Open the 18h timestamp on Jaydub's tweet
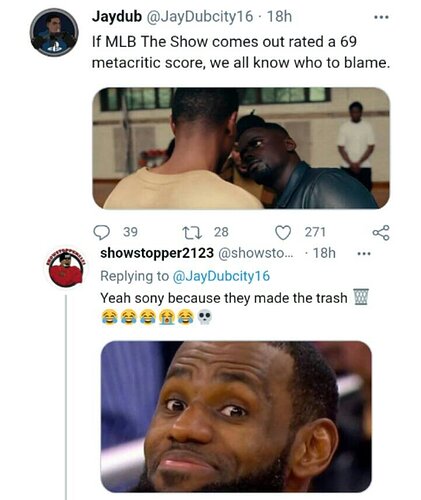 279,17
